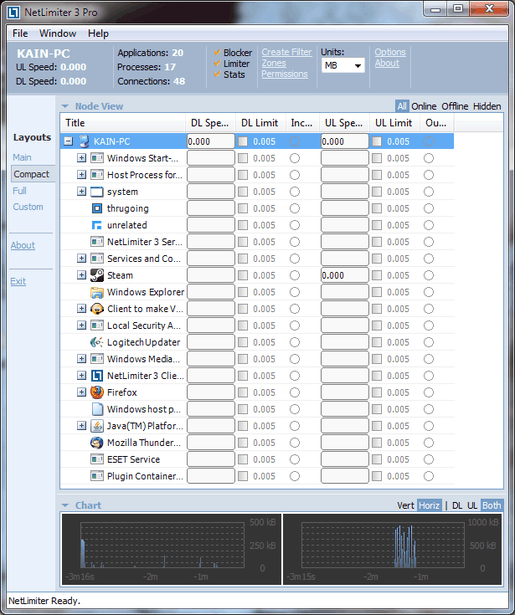This screenshot has width=515, height=615.
Task: Select Outgoing radio button for Firefox
Action: tap(429, 392)
